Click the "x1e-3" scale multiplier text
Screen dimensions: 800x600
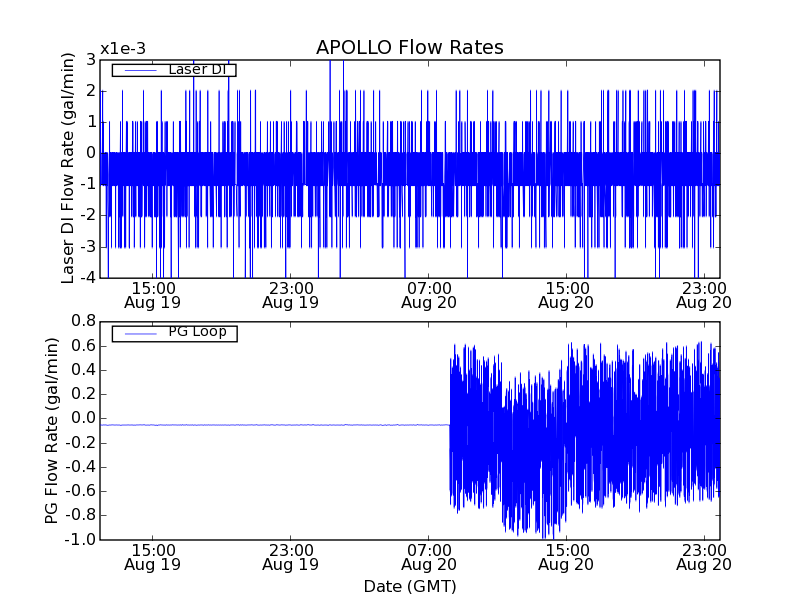(x=122, y=49)
